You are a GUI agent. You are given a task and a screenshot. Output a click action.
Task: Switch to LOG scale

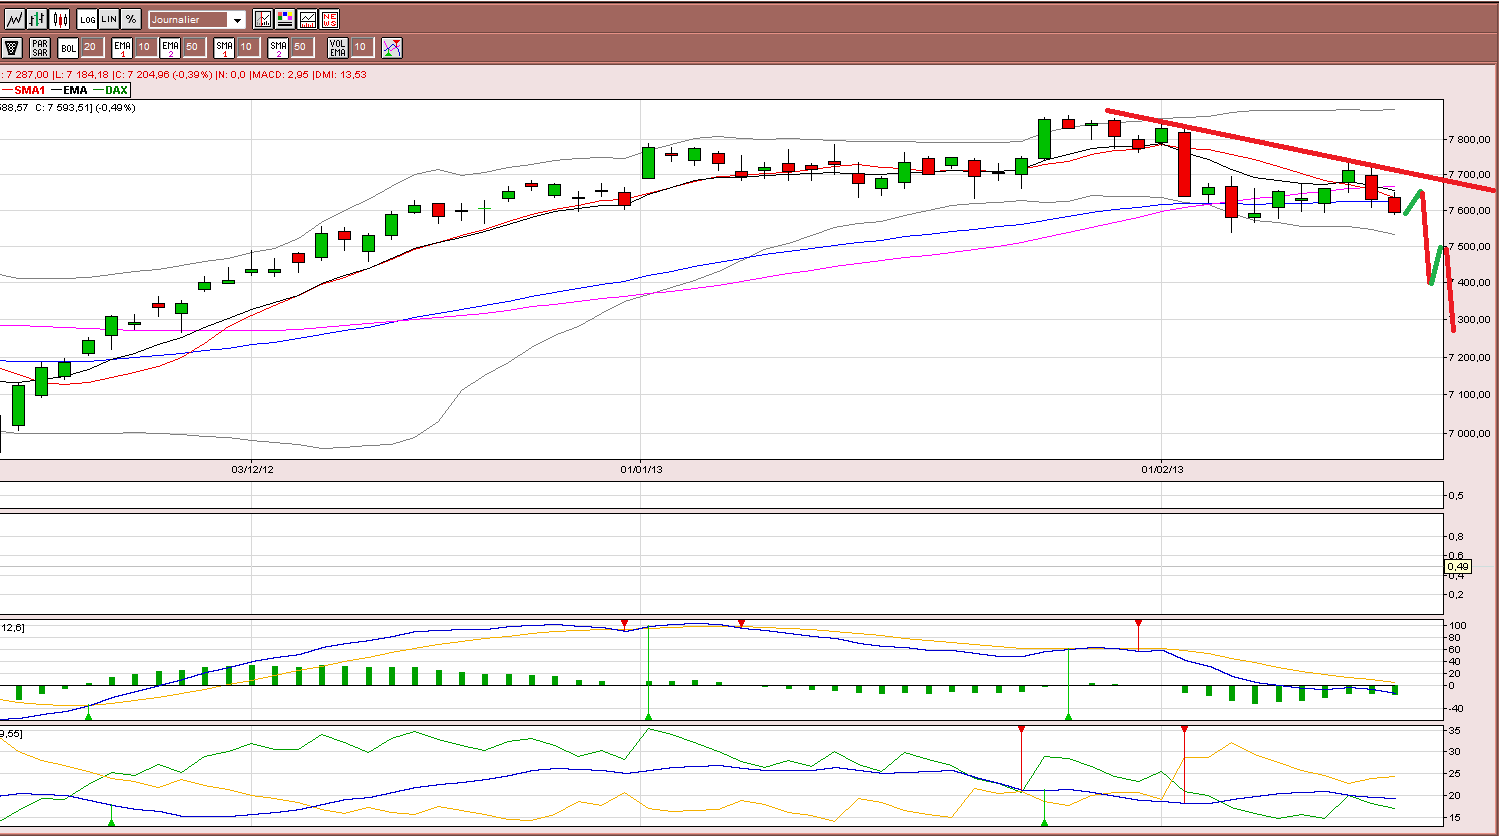click(87, 19)
